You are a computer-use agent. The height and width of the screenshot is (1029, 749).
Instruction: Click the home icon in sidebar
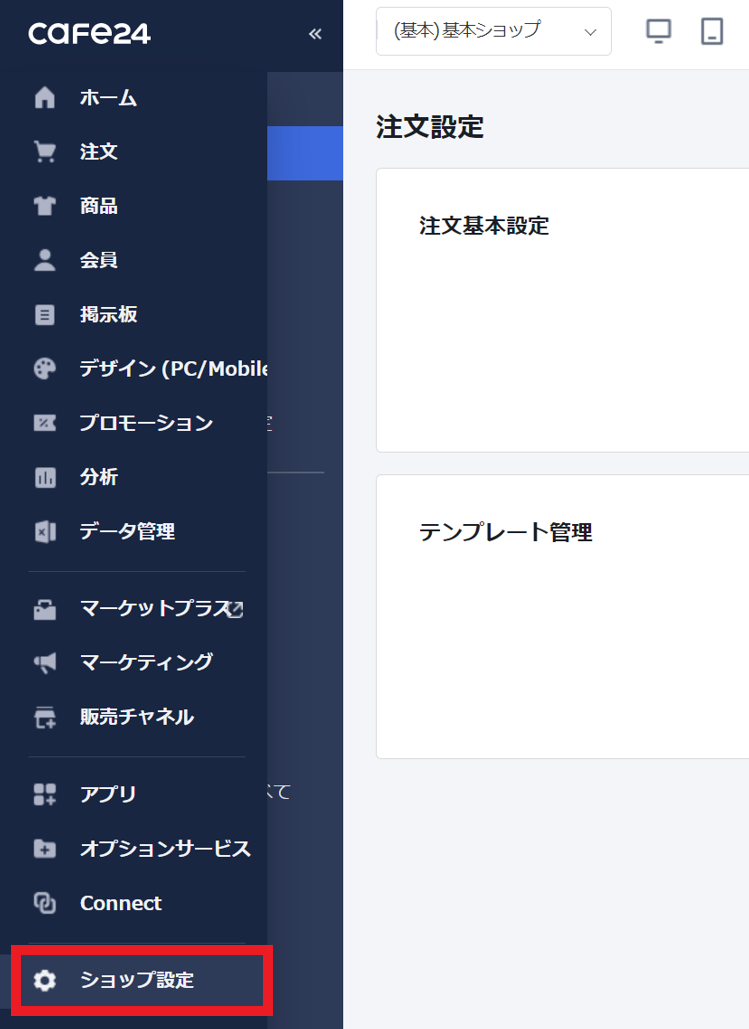45,98
